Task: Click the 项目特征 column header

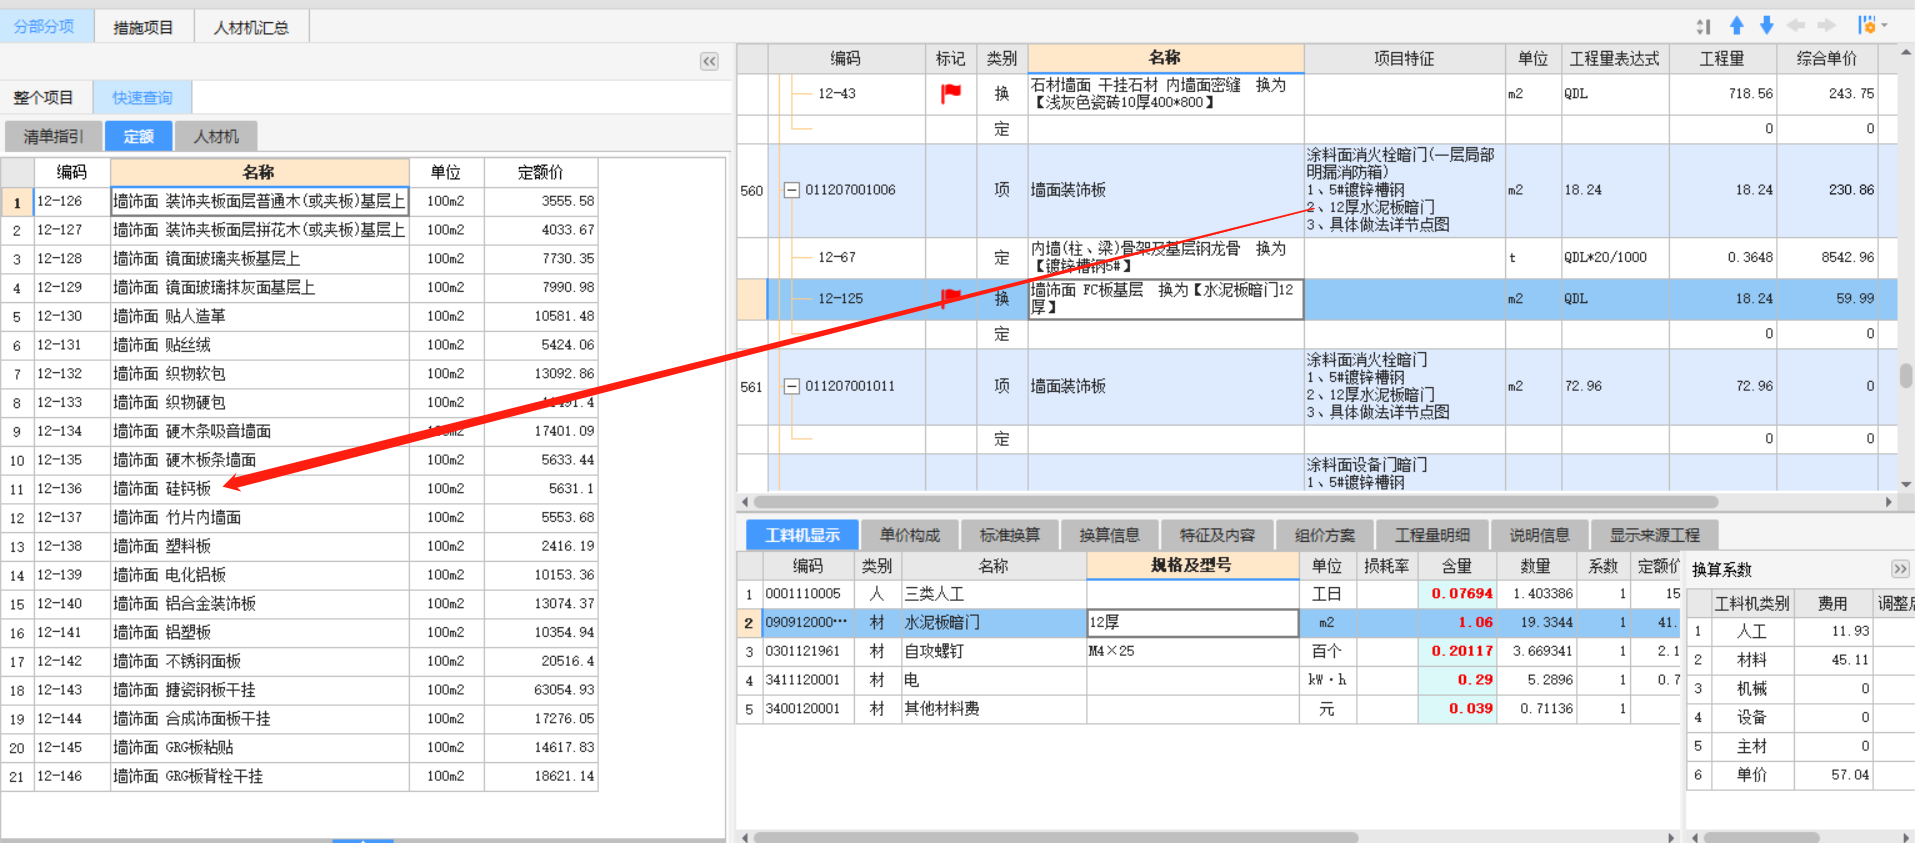Action: point(1404,58)
